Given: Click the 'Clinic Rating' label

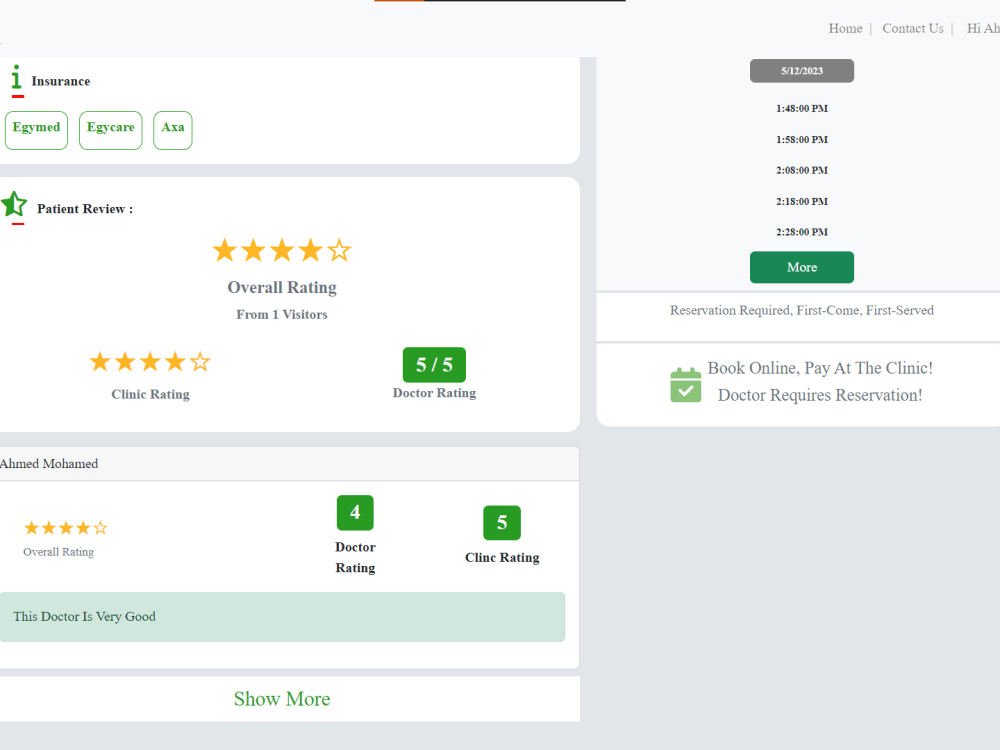Looking at the screenshot, I should pyautogui.click(x=151, y=394).
